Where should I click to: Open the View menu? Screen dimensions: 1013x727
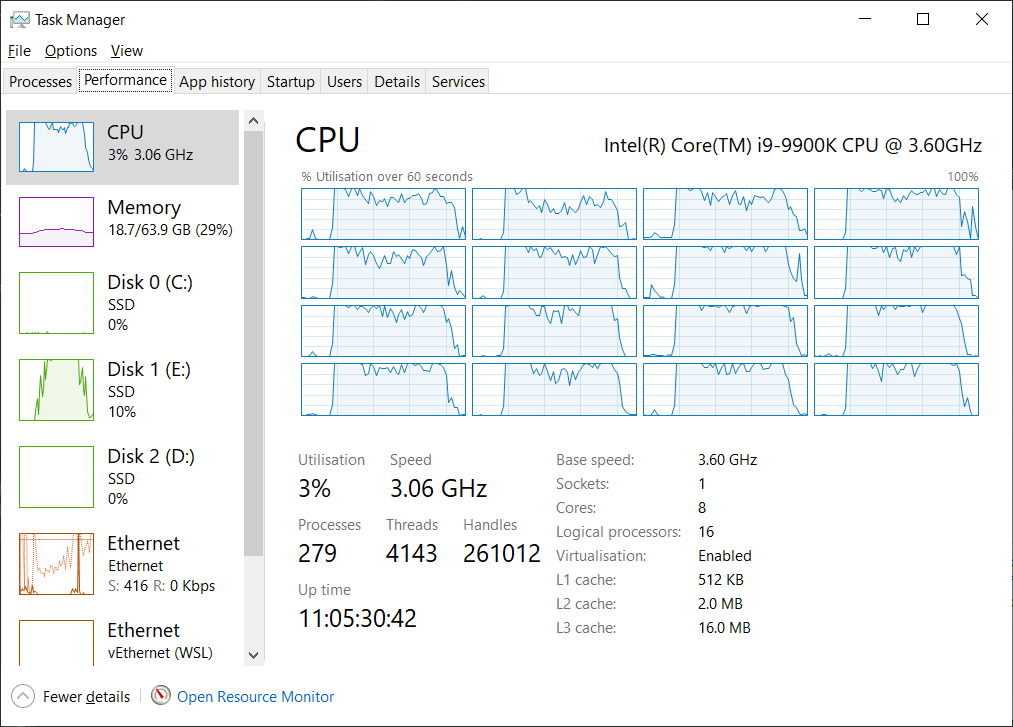click(127, 50)
